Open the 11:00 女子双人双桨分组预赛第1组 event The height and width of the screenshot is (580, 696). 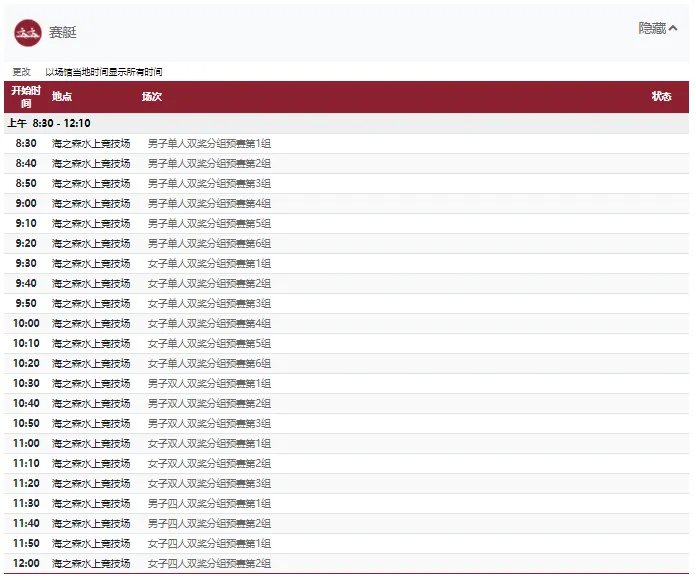pyautogui.click(x=209, y=444)
